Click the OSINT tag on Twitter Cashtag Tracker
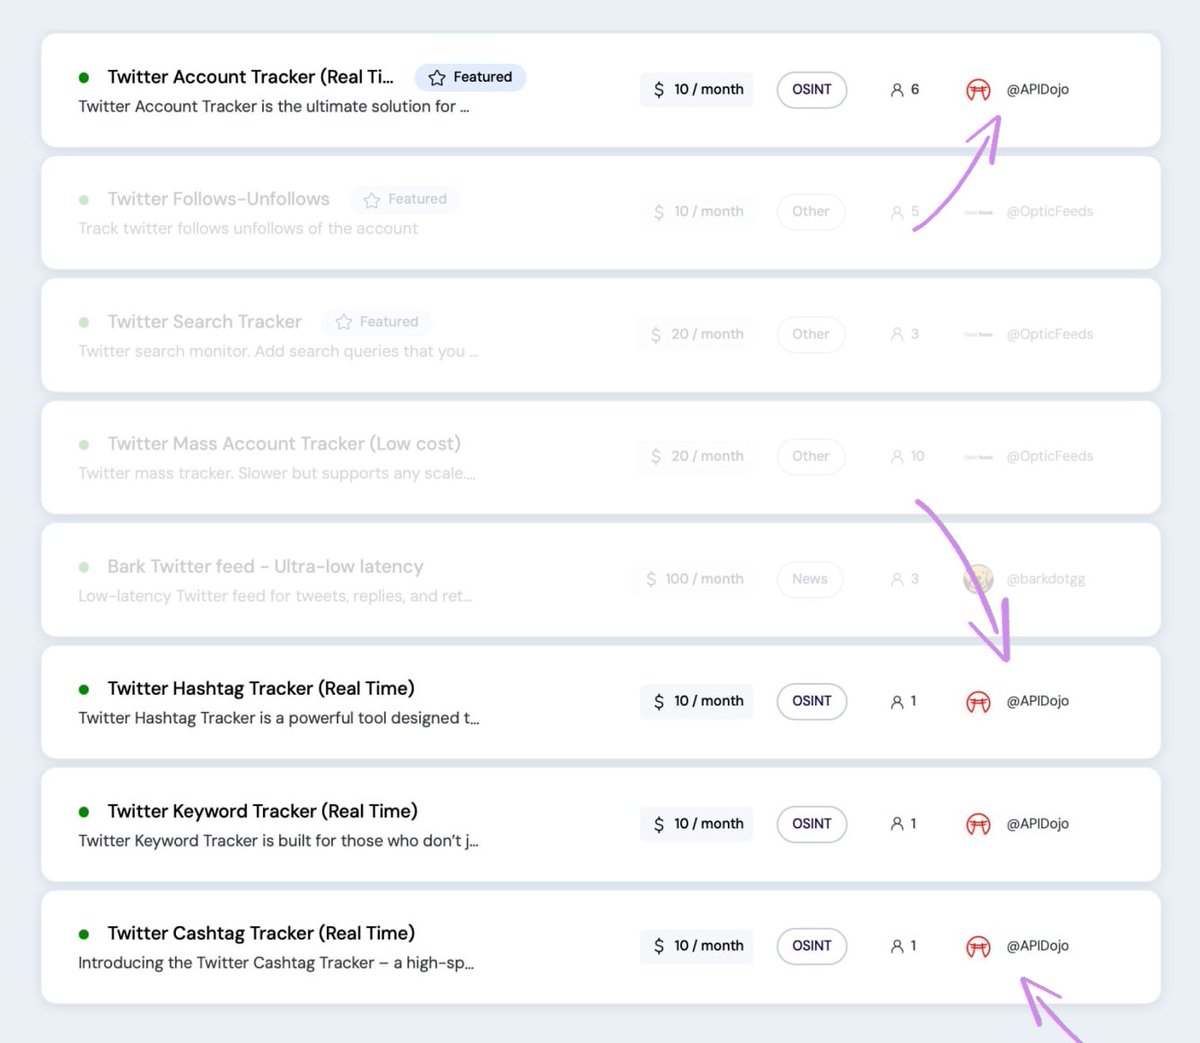 tap(812, 946)
